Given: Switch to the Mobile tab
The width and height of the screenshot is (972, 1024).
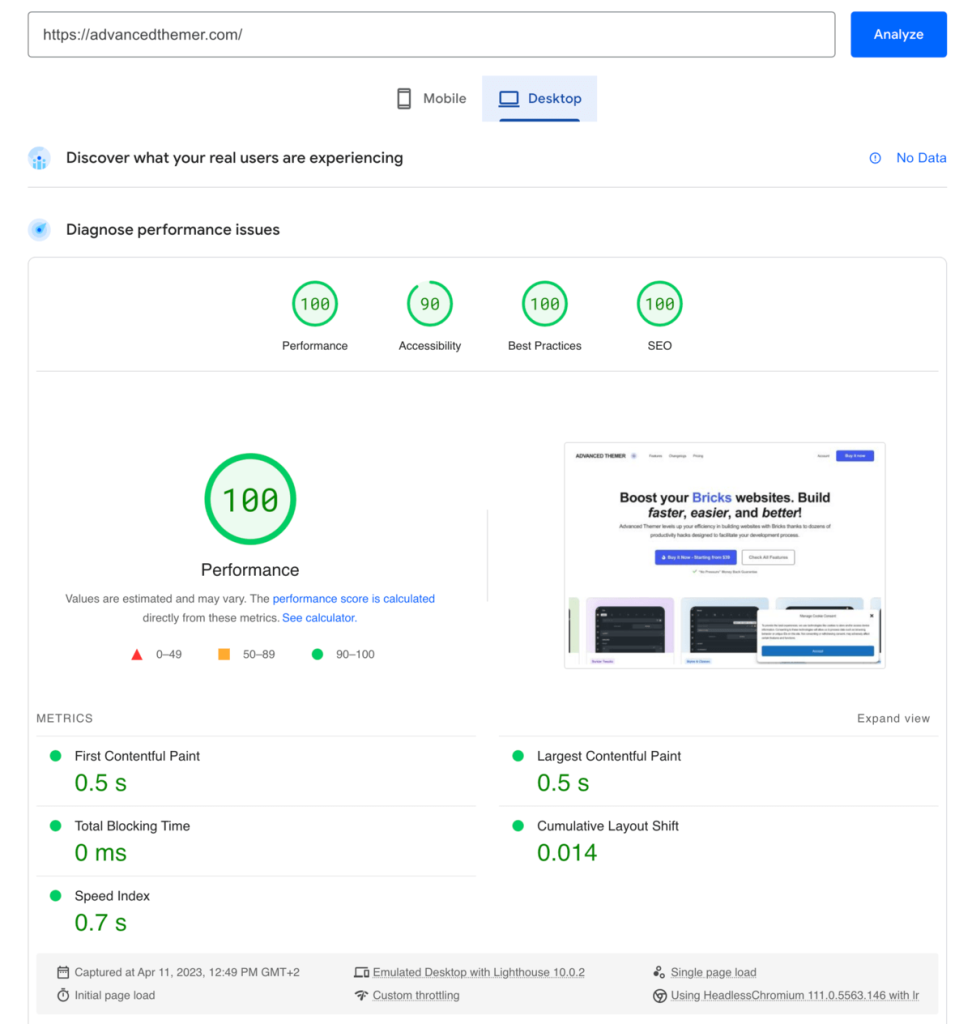Looking at the screenshot, I should pyautogui.click(x=430, y=98).
